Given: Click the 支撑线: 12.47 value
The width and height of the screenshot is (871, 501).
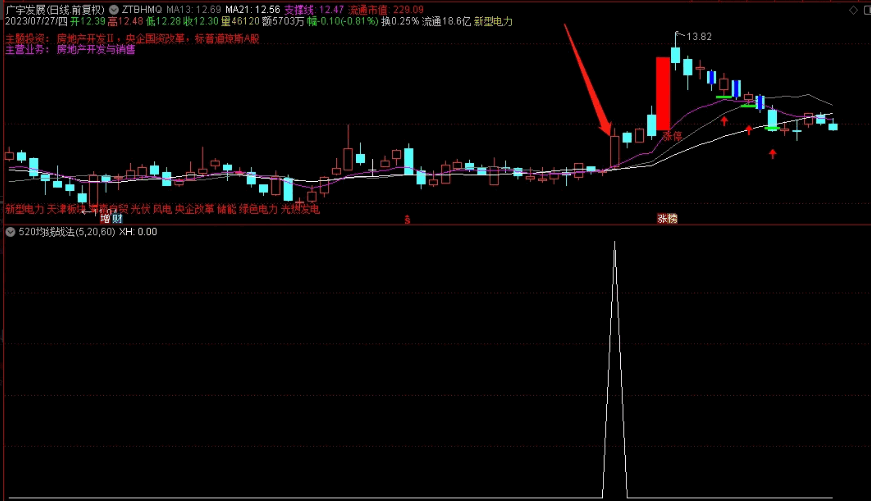Looking at the screenshot, I should tap(314, 9).
